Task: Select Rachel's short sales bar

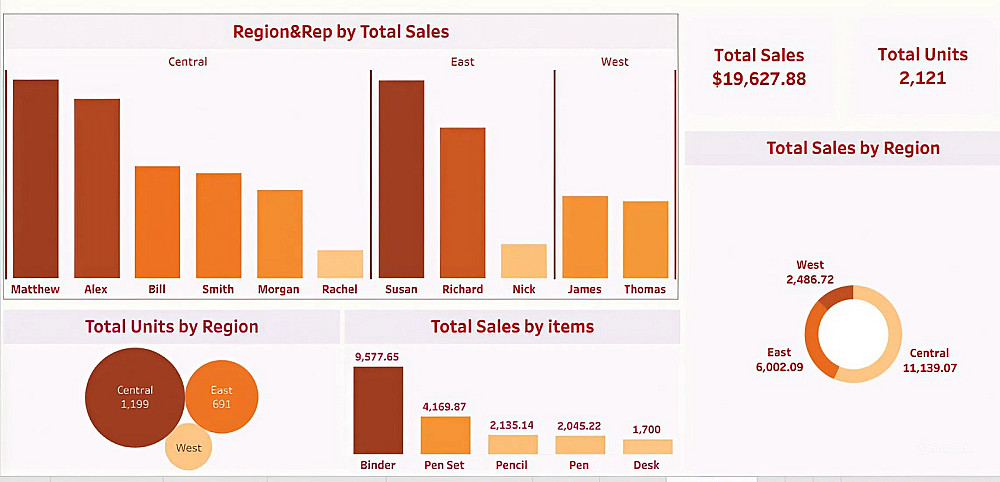Action: click(x=340, y=264)
